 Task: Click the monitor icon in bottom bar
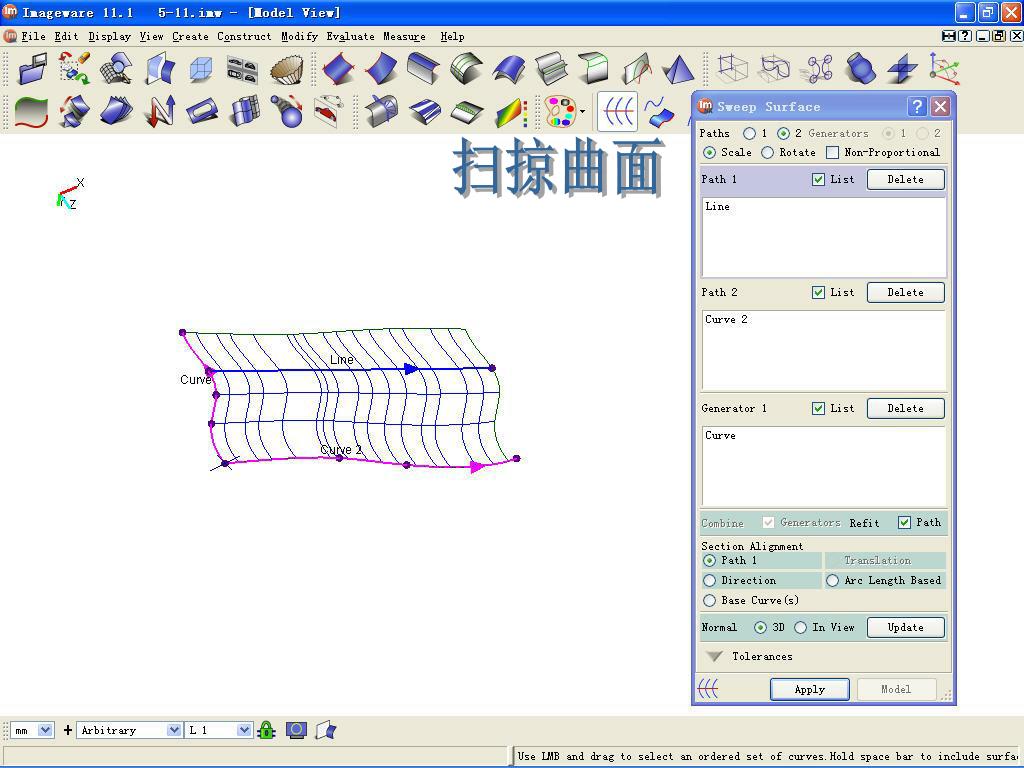296,730
